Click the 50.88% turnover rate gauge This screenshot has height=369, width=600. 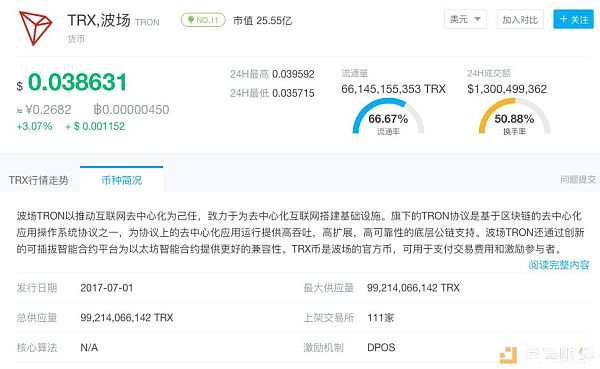click(x=514, y=117)
